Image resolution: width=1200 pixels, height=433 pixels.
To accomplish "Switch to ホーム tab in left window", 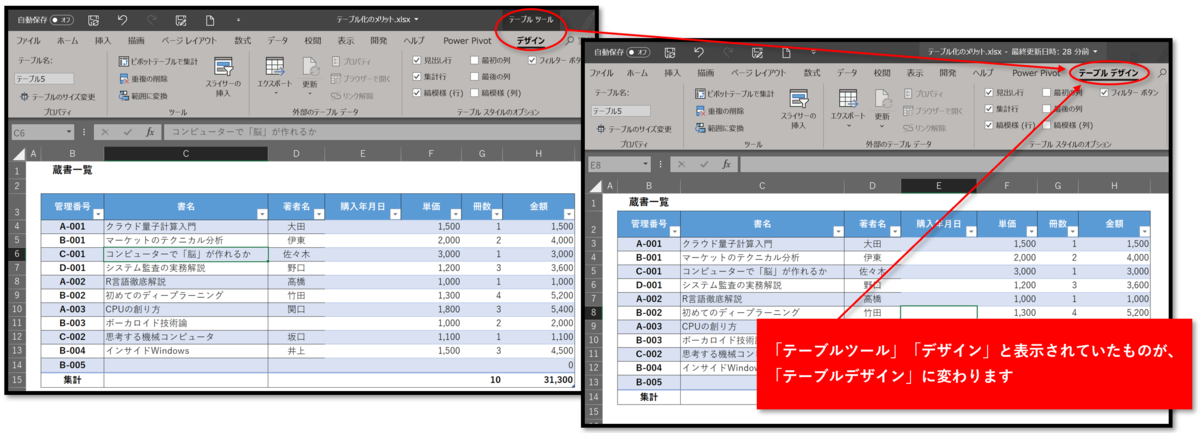I will pos(68,41).
